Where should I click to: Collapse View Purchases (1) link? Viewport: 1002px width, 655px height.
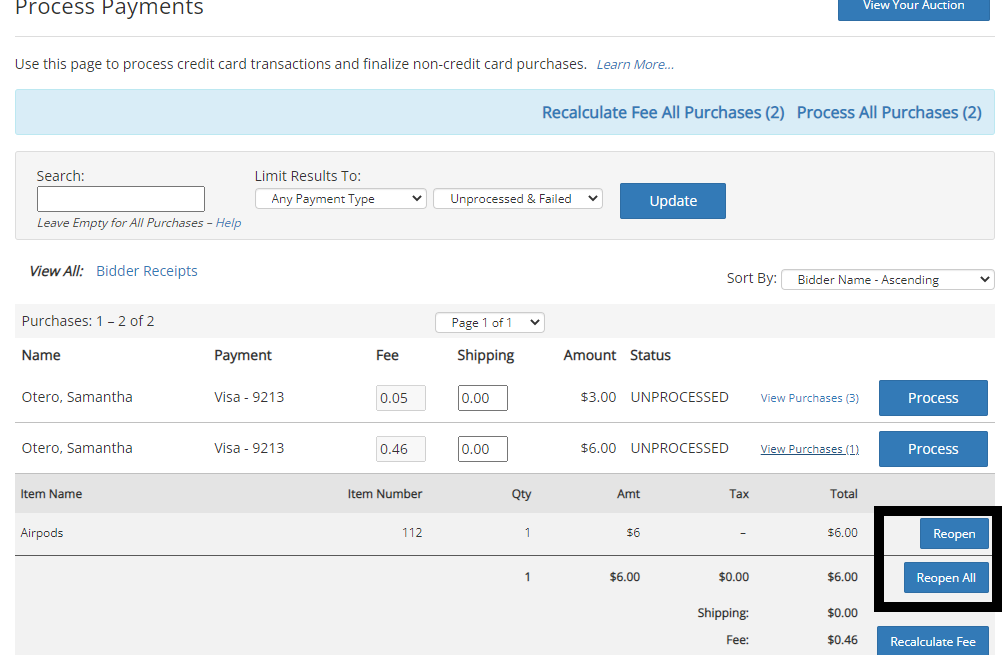[809, 449]
